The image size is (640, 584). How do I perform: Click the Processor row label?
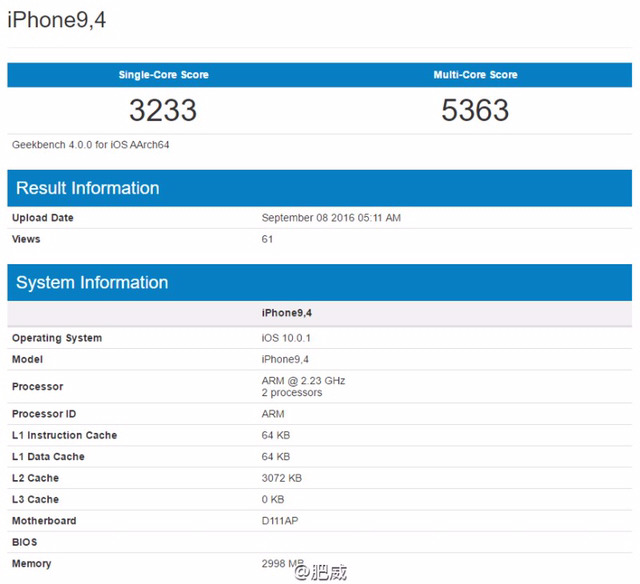38,386
